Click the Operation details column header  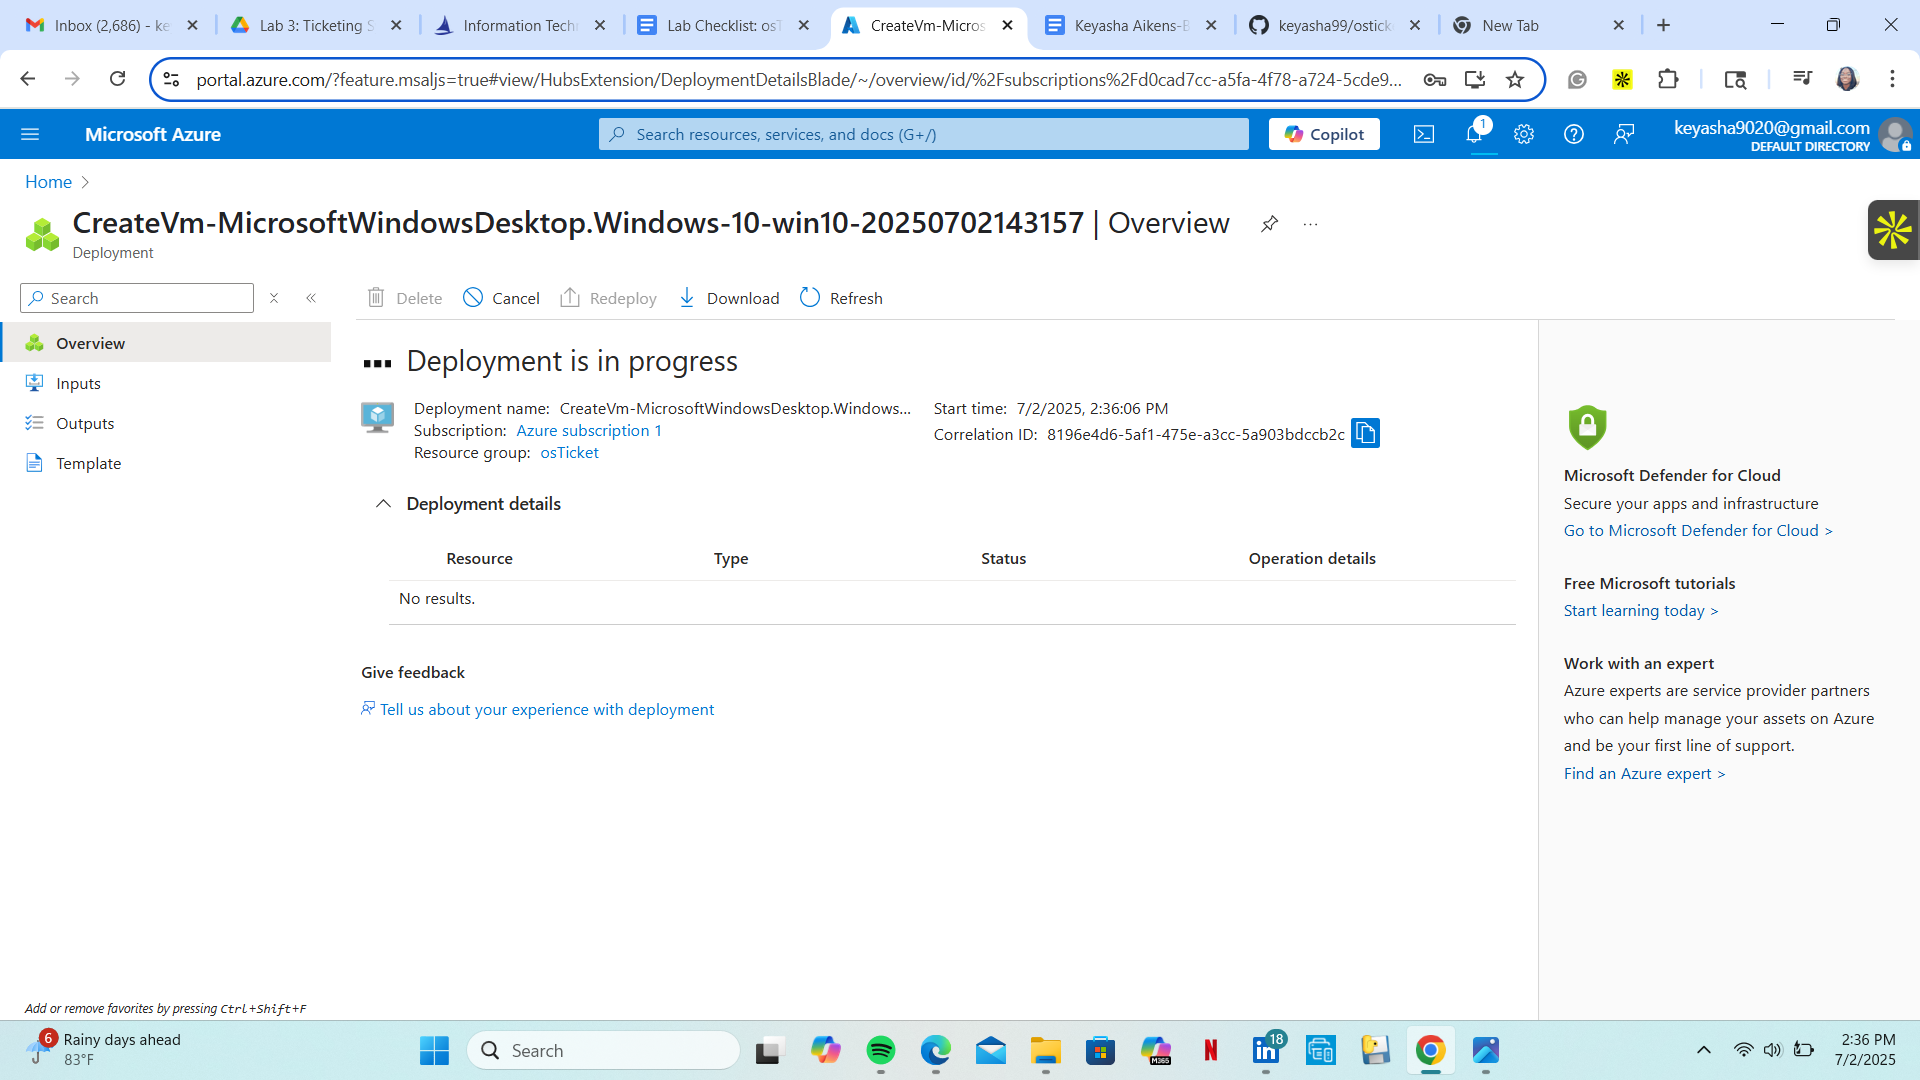1312,559
